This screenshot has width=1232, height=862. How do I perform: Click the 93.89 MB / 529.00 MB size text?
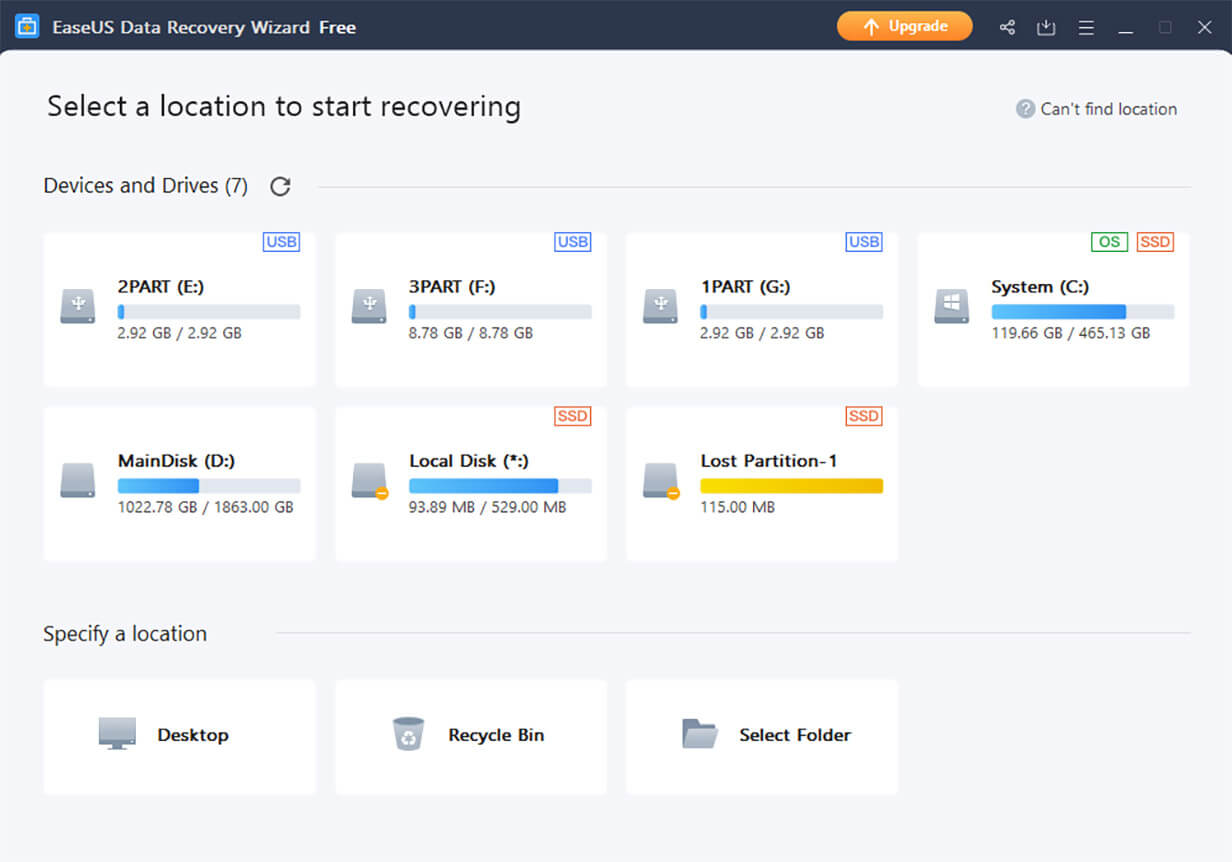(487, 507)
